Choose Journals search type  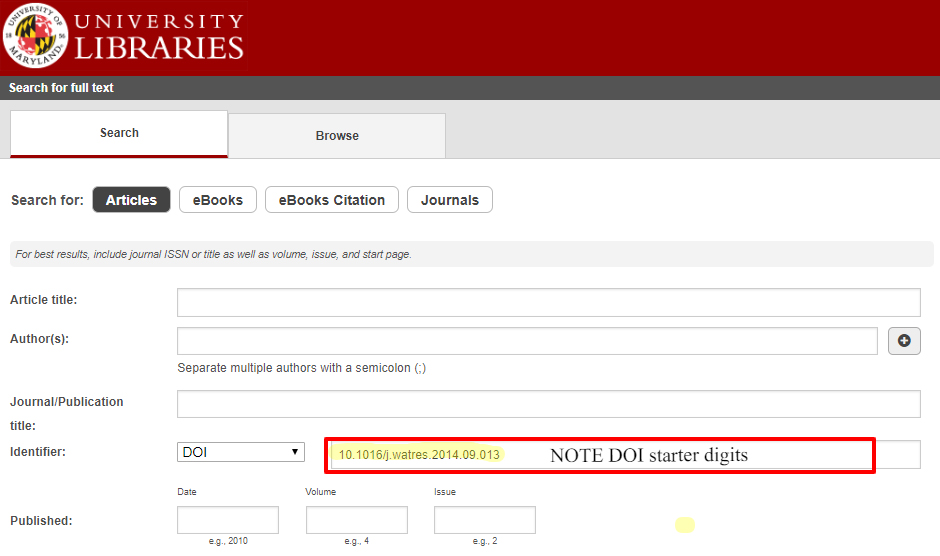coord(450,200)
